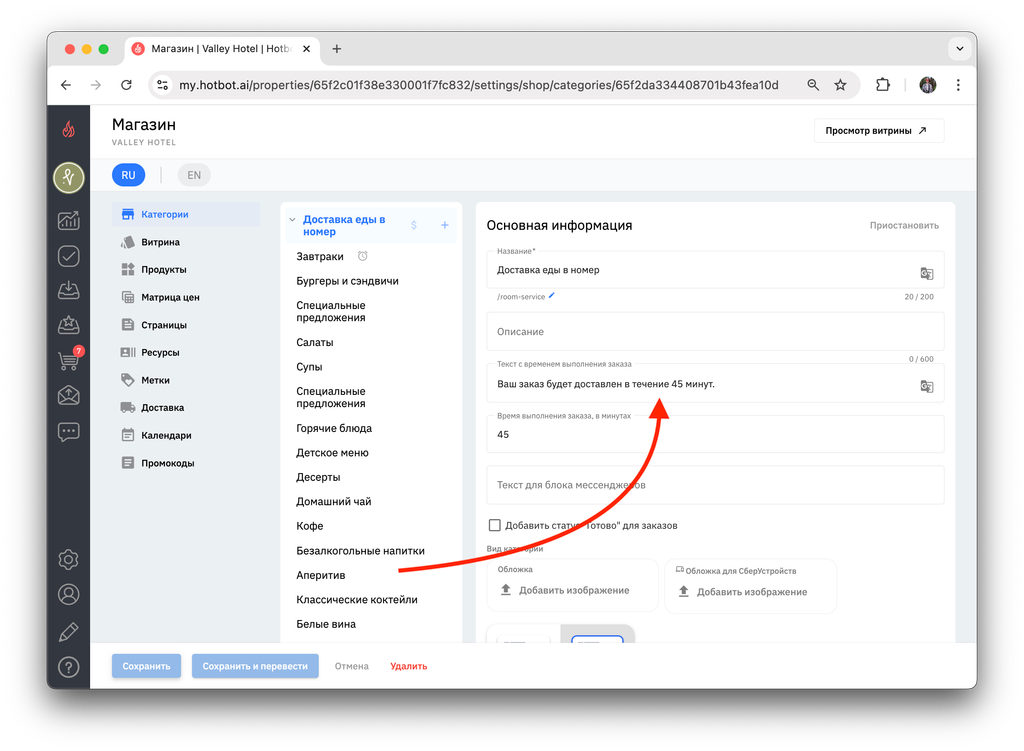Open the chat bubble sidebar icon
This screenshot has height=751, width=1024.
[69, 432]
